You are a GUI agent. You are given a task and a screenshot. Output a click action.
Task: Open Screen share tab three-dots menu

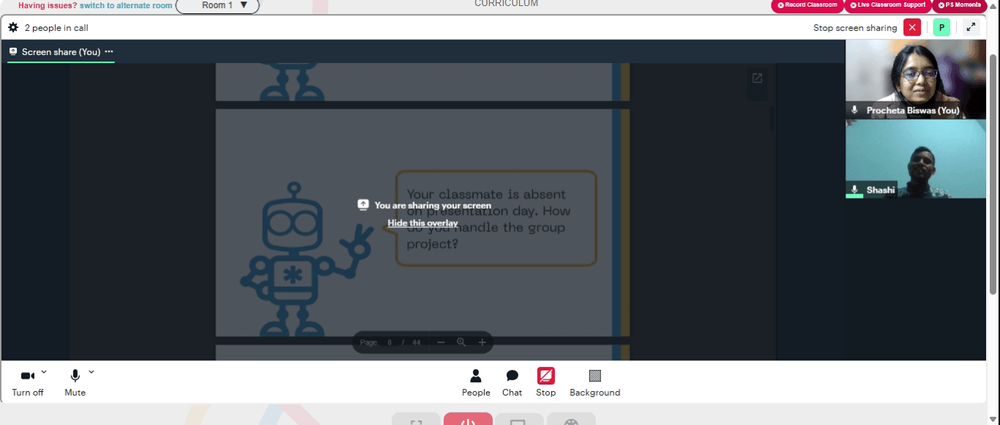tap(109, 52)
